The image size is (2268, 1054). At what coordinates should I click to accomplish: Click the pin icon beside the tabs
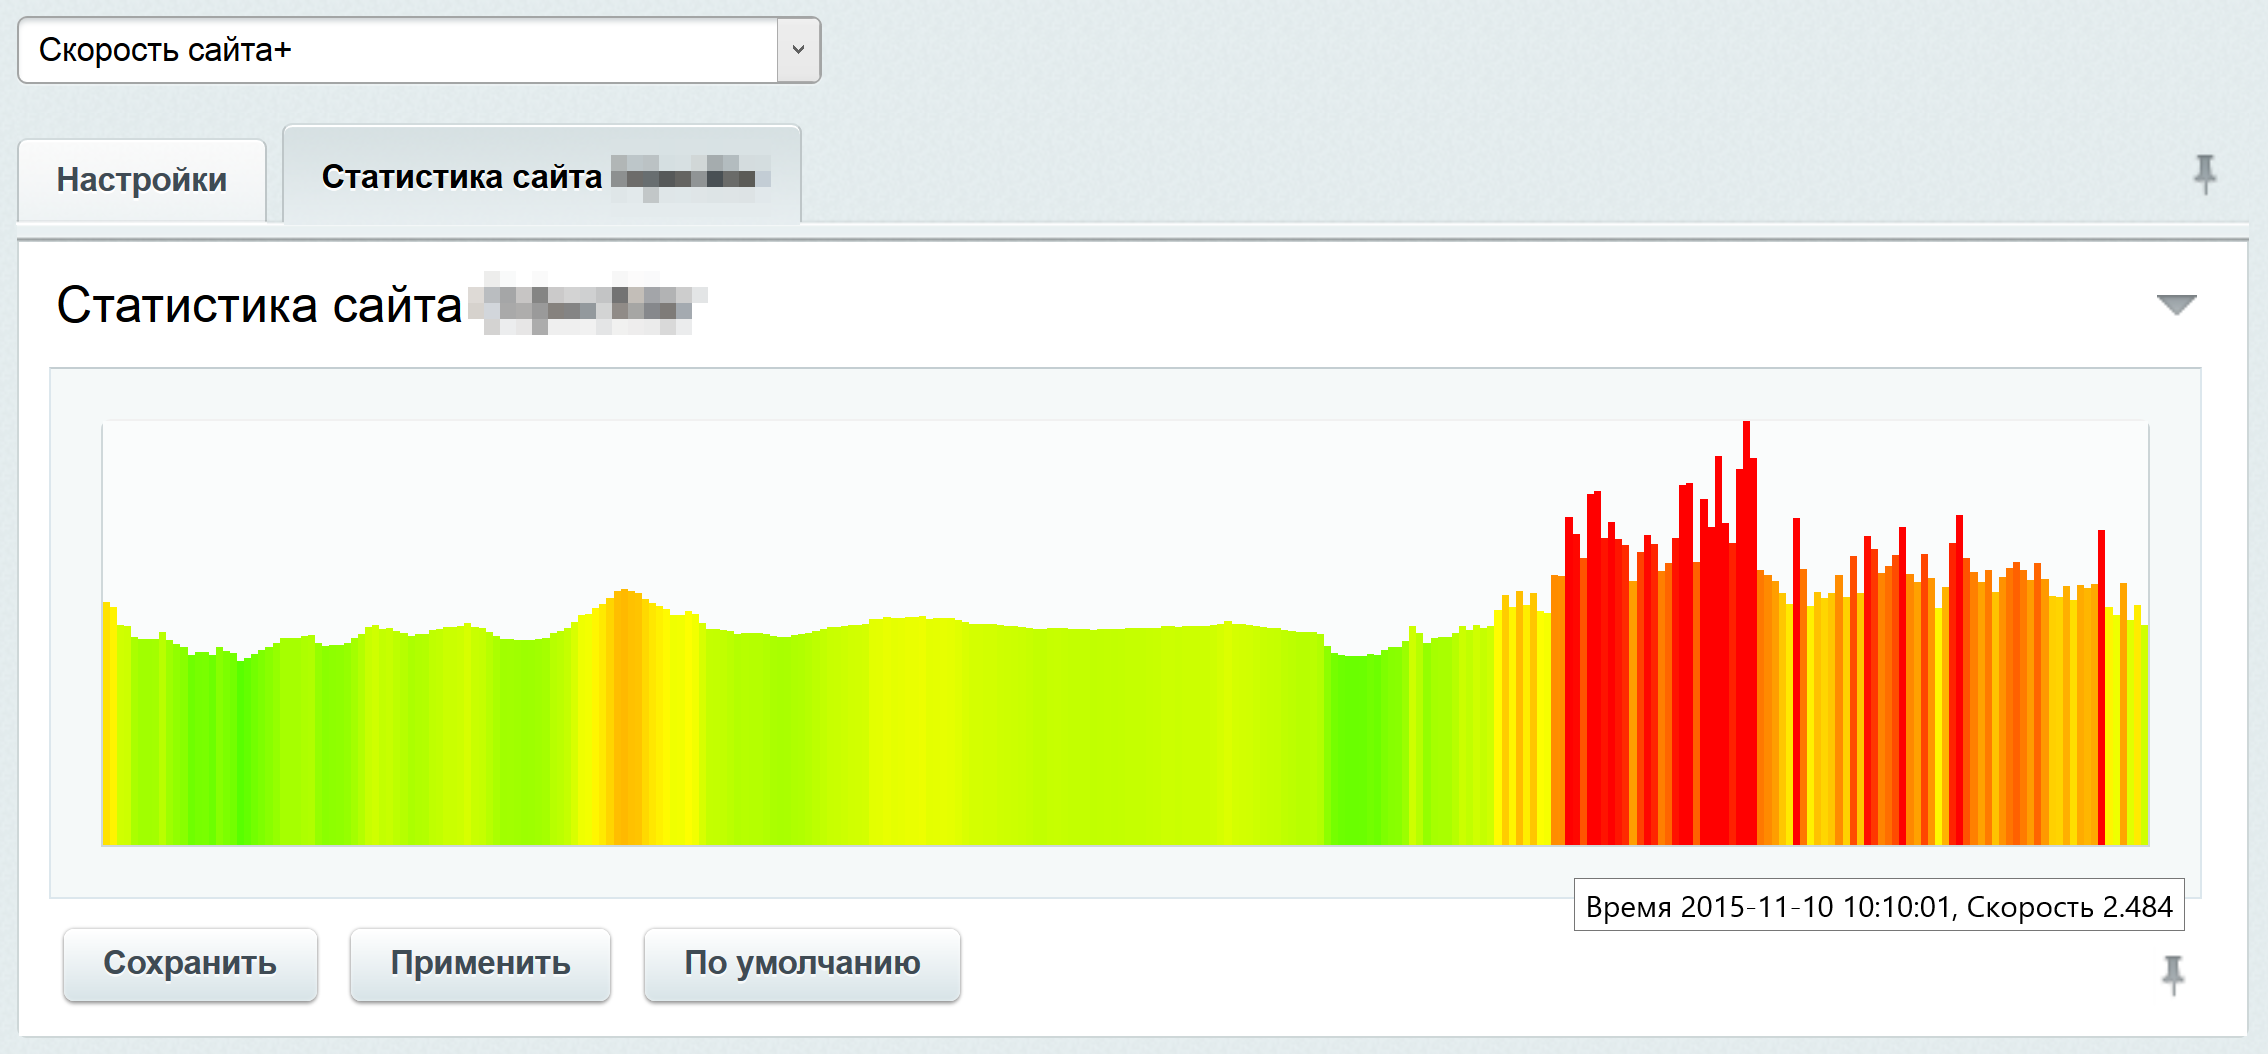pos(2204,174)
